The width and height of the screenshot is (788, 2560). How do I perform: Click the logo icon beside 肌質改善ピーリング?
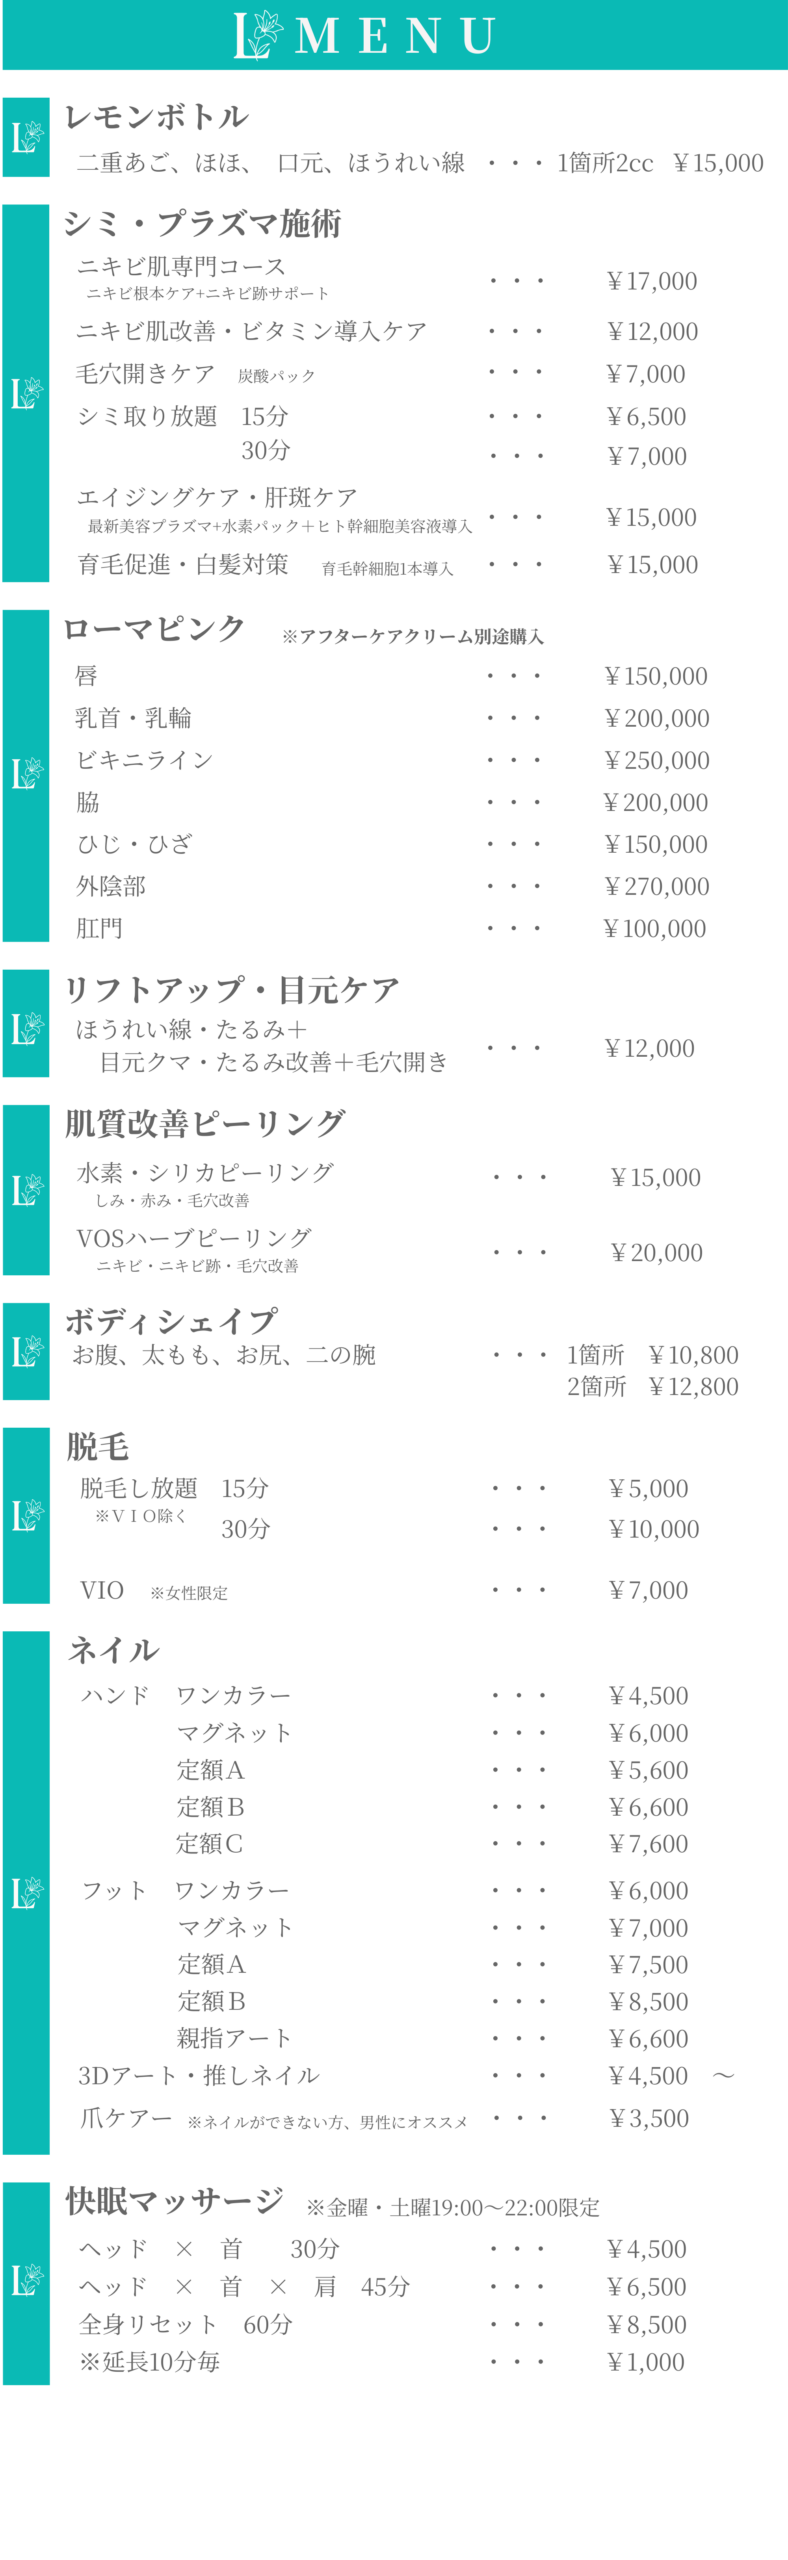pyautogui.click(x=27, y=1189)
